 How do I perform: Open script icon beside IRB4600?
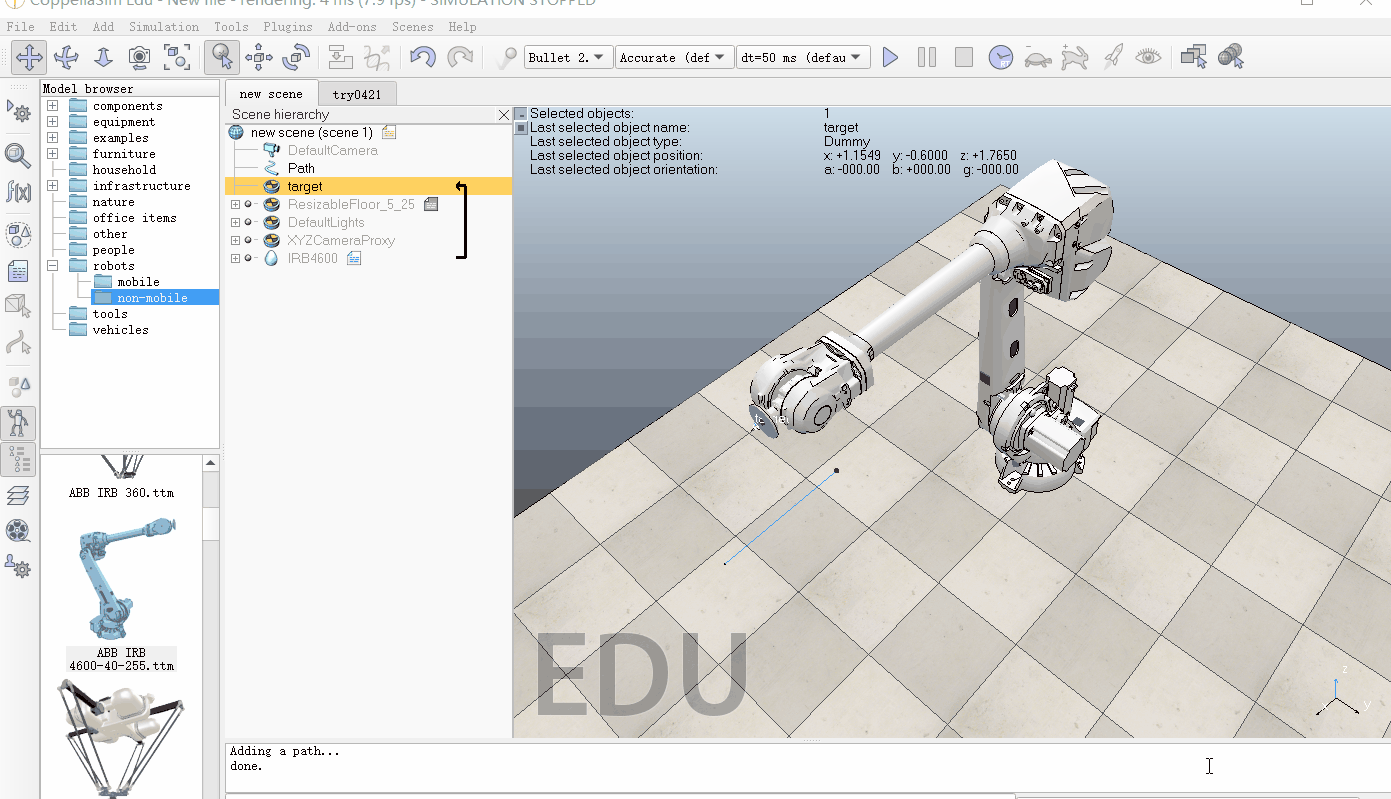(354, 258)
